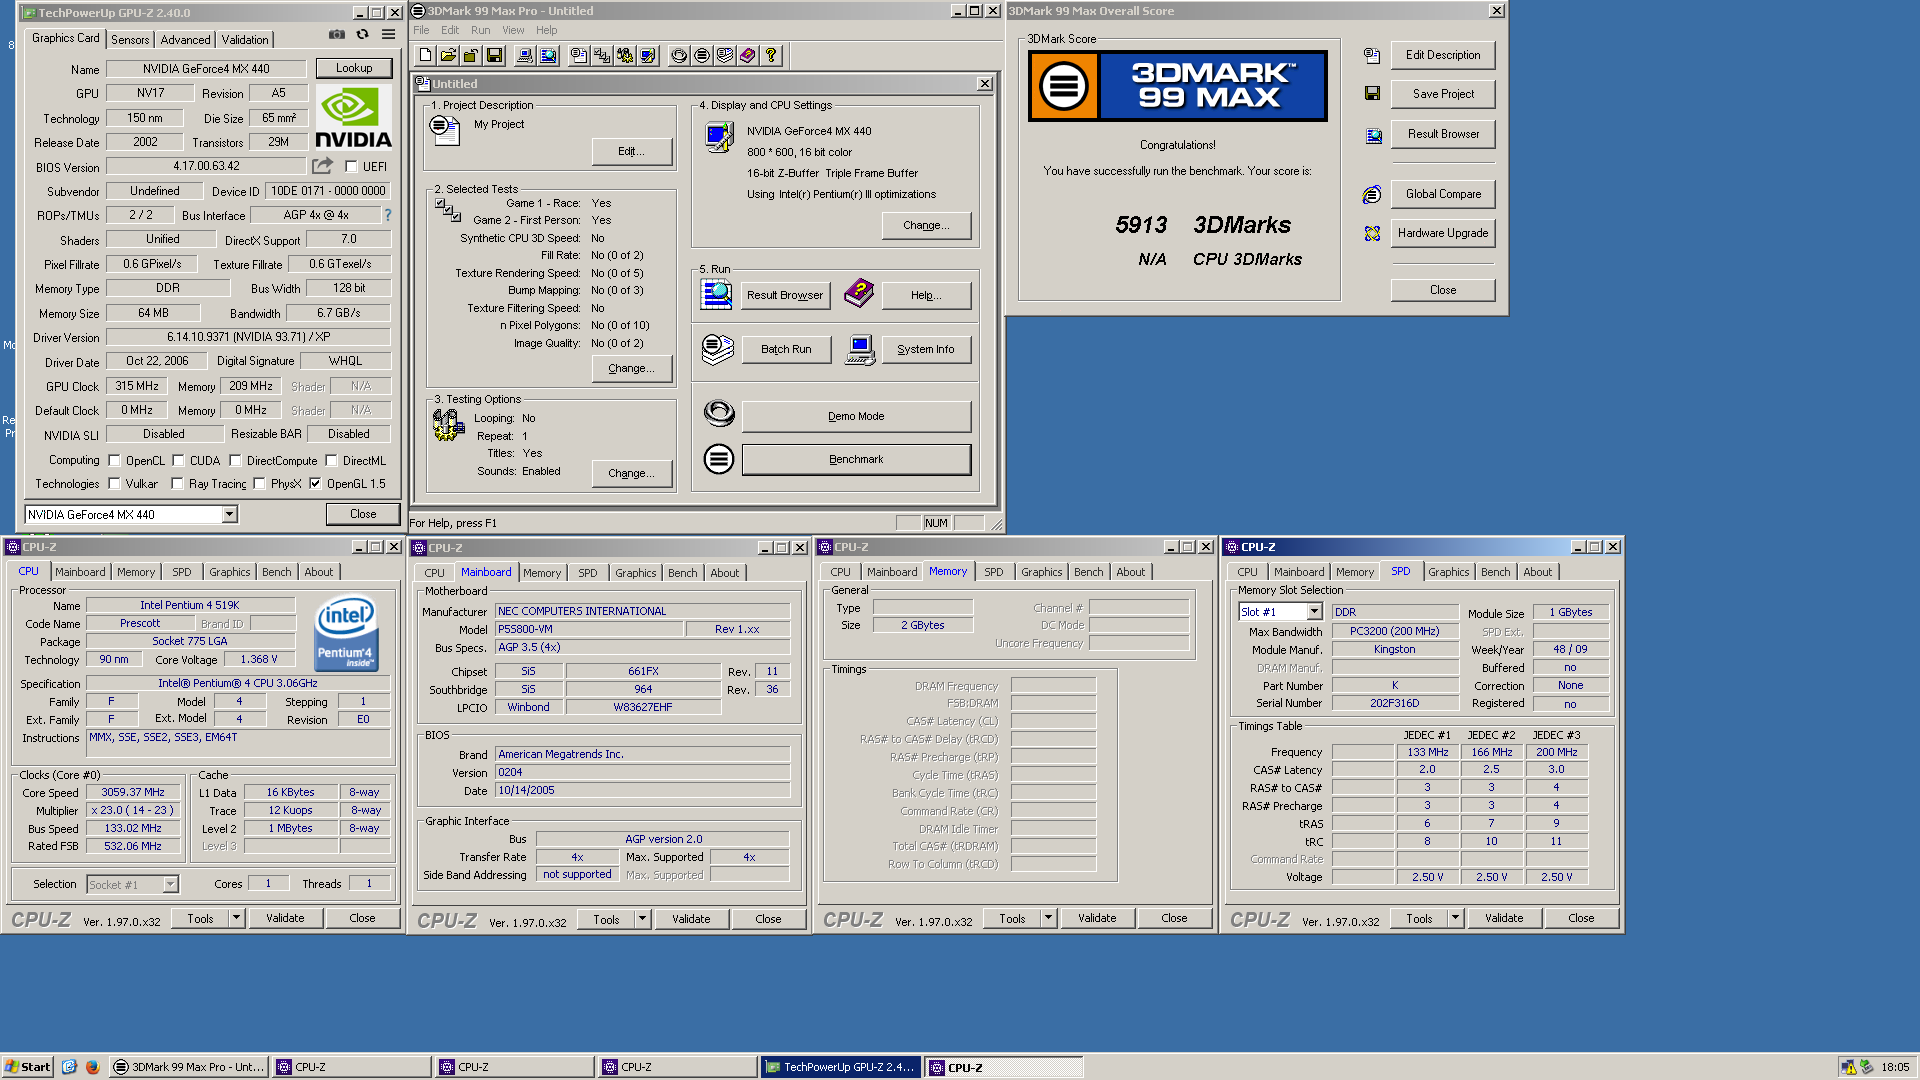
Task: Take a GPU-Z screenshot with camera icon
Action: point(337,35)
